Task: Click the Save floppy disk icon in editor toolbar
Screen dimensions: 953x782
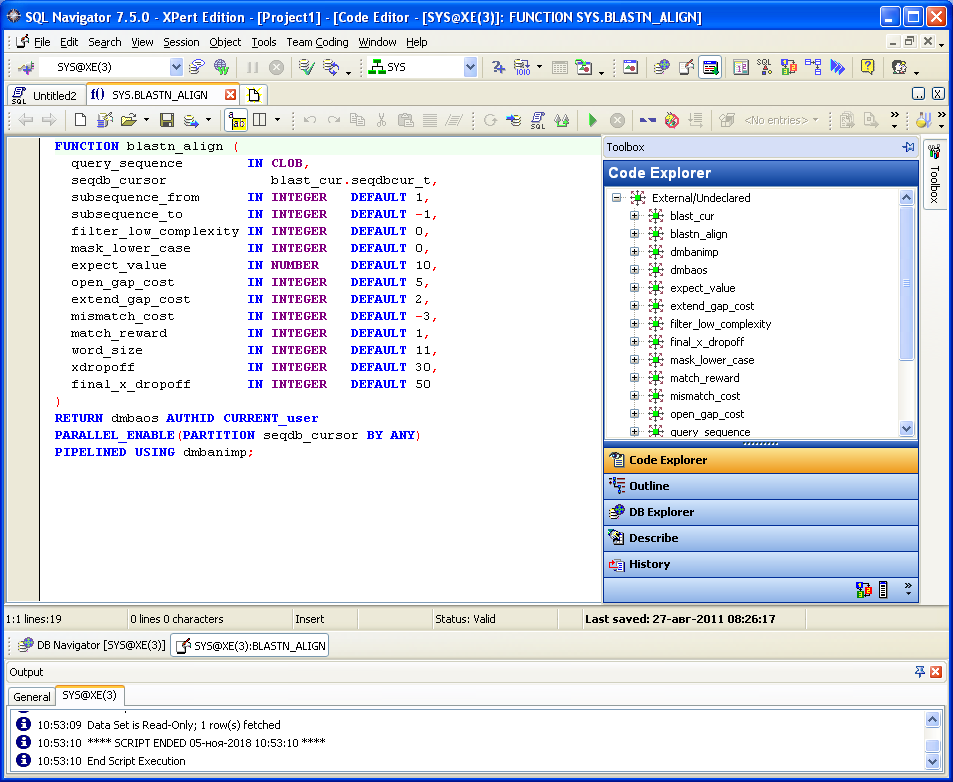Action: coord(167,120)
